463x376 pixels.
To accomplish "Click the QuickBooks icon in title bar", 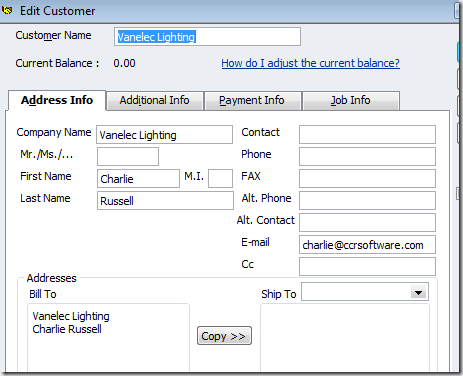I will coord(7,10).
